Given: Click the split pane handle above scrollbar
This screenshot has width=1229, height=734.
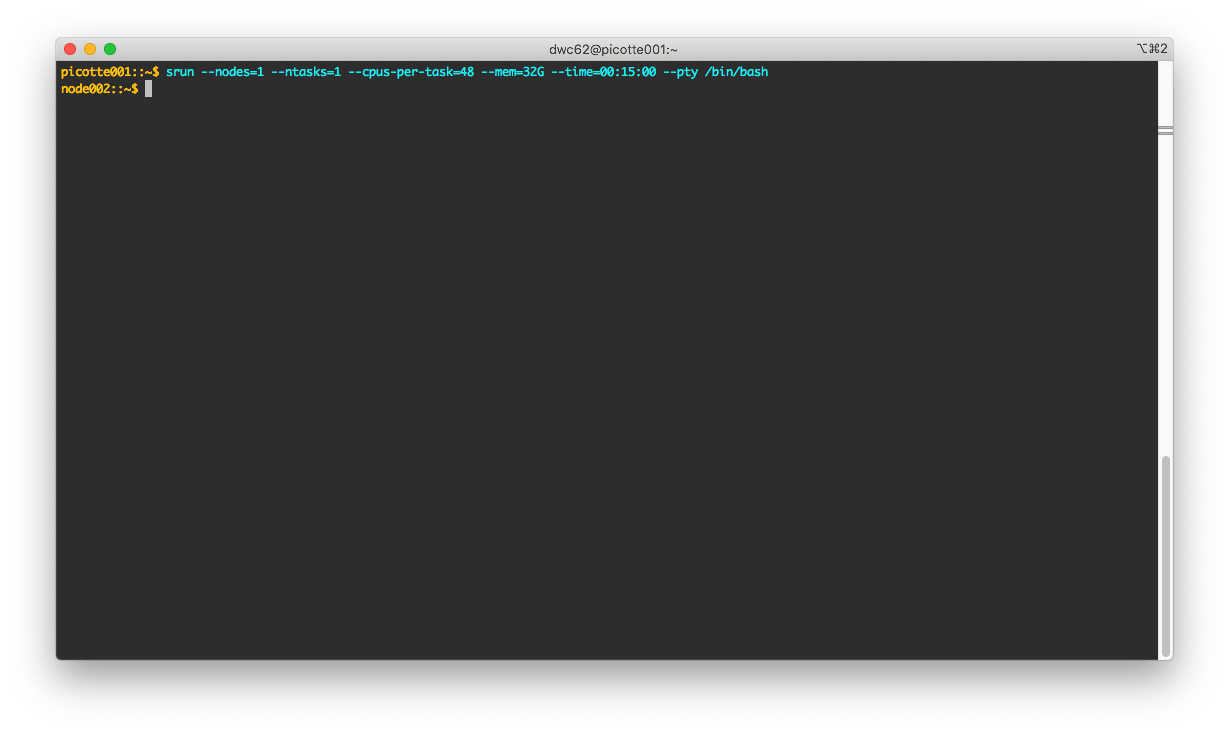Looking at the screenshot, I should 1165,131.
